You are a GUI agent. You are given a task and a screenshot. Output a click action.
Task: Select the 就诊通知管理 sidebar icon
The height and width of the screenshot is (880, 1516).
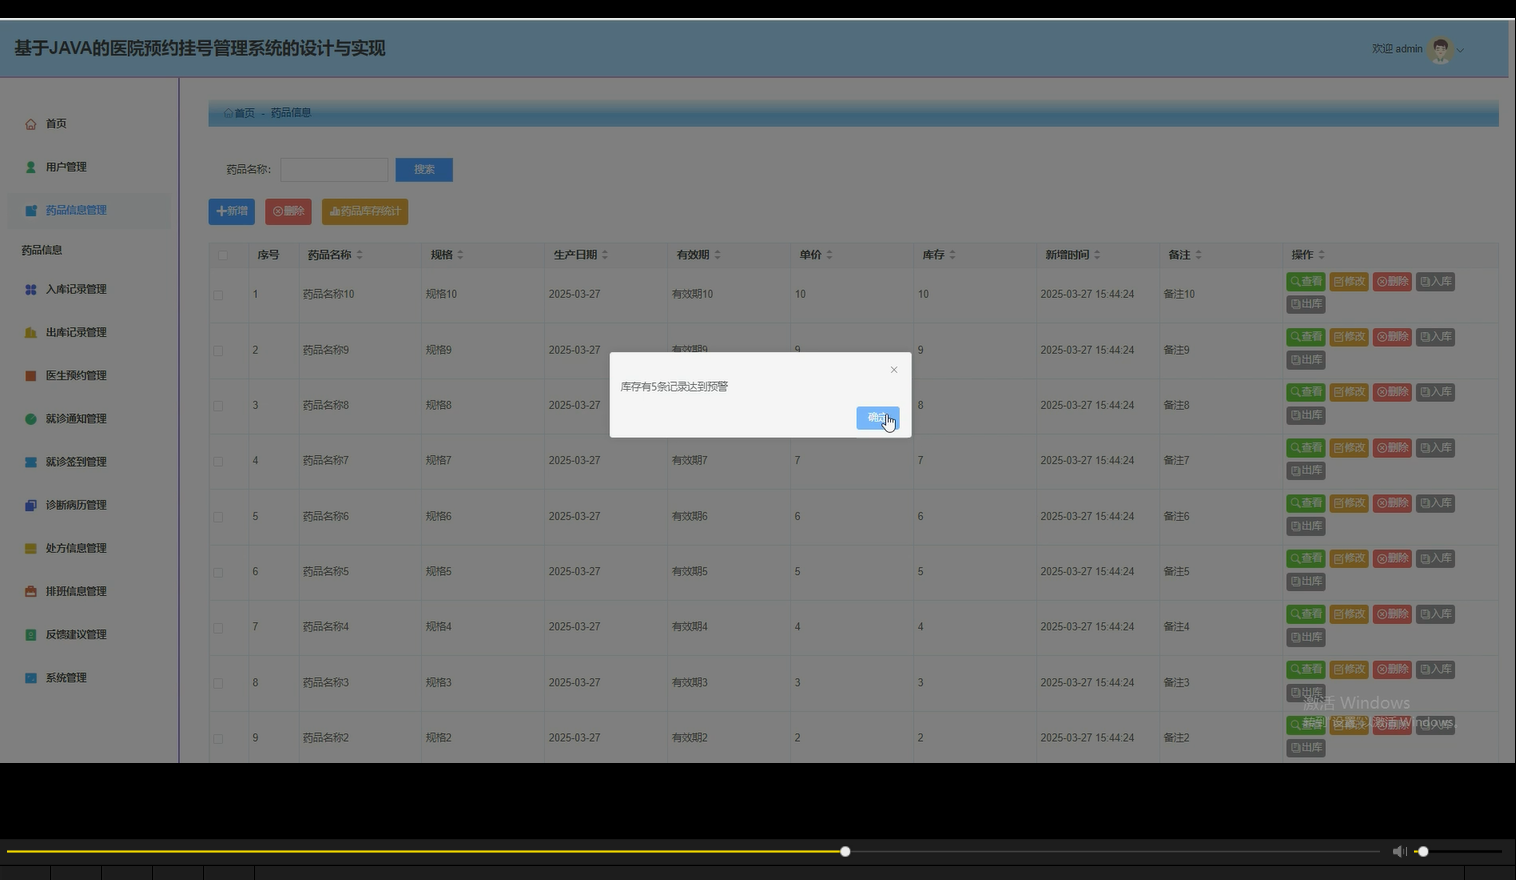pos(31,419)
